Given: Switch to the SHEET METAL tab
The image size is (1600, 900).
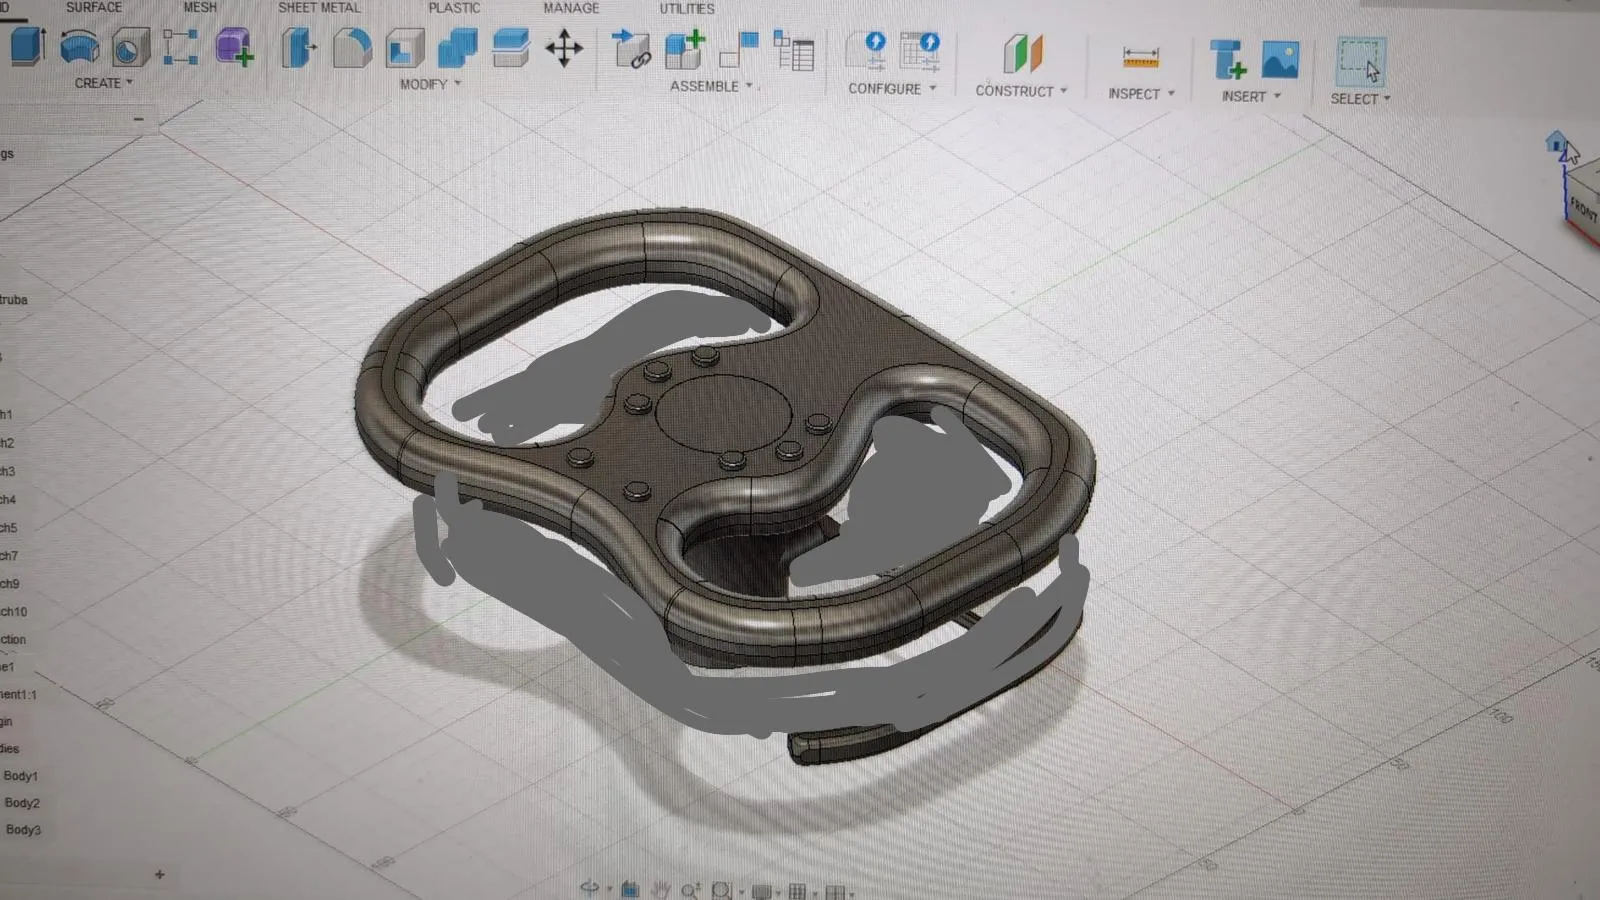Looking at the screenshot, I should click(319, 7).
